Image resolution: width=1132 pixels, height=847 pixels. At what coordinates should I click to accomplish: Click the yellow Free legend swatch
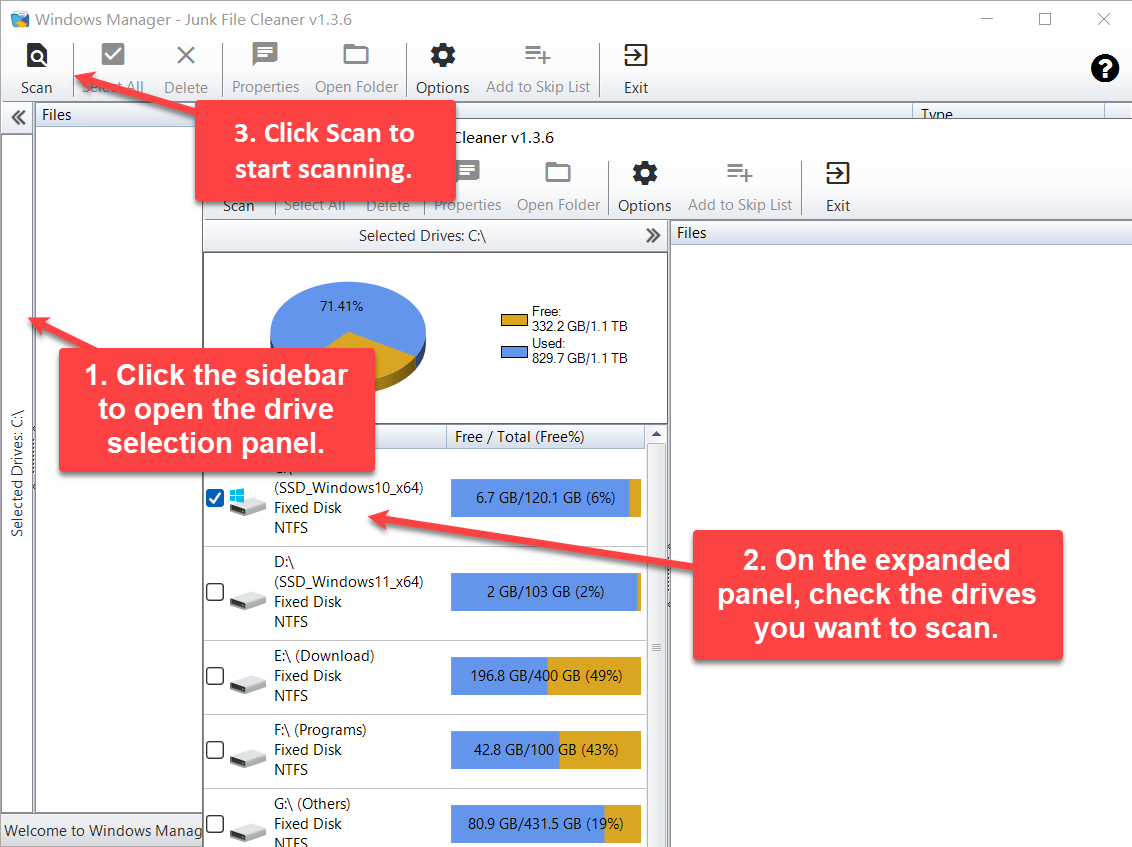coord(514,320)
